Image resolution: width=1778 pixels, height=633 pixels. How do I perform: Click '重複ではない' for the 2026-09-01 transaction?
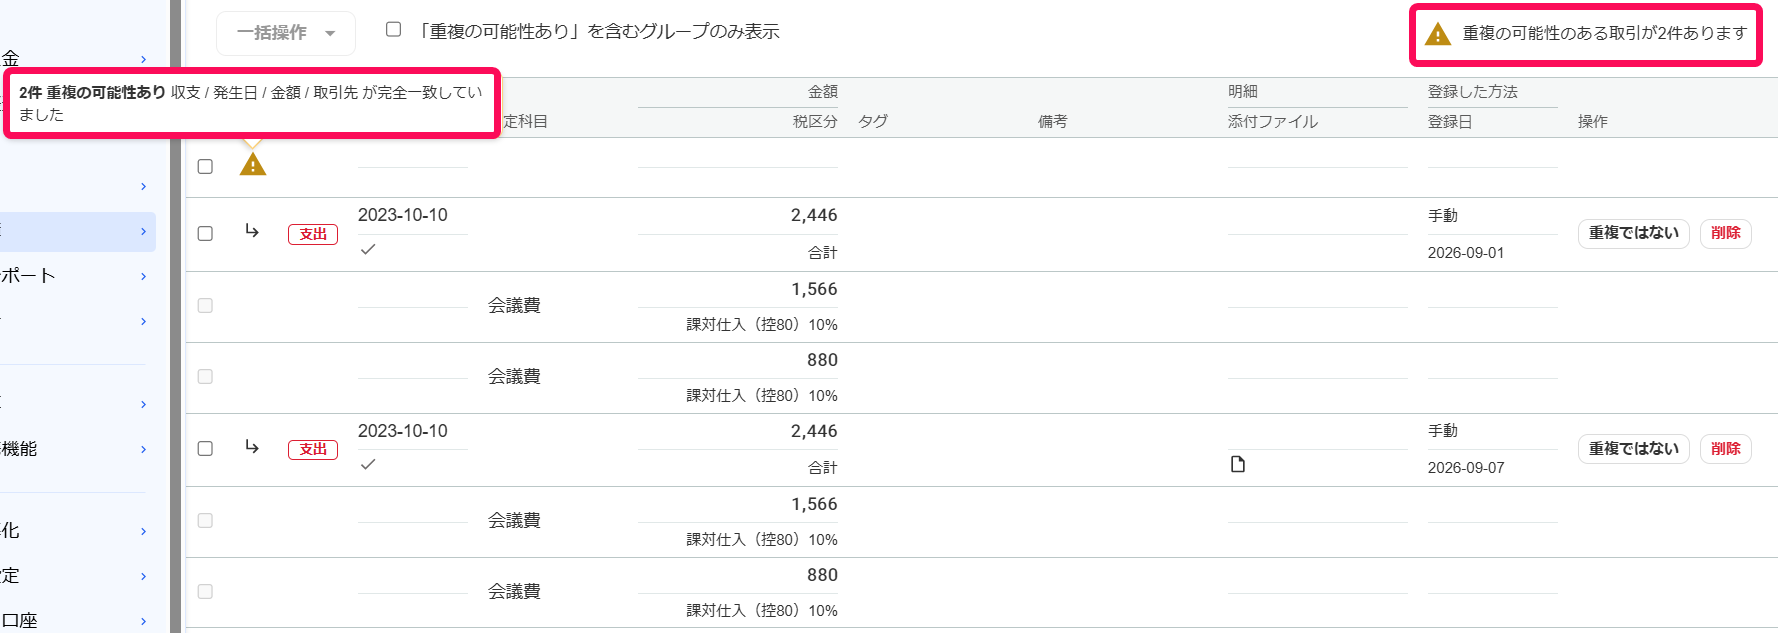[1634, 233]
